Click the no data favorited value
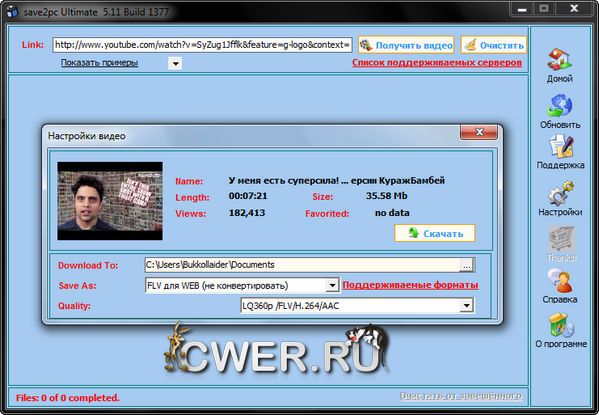 392,213
